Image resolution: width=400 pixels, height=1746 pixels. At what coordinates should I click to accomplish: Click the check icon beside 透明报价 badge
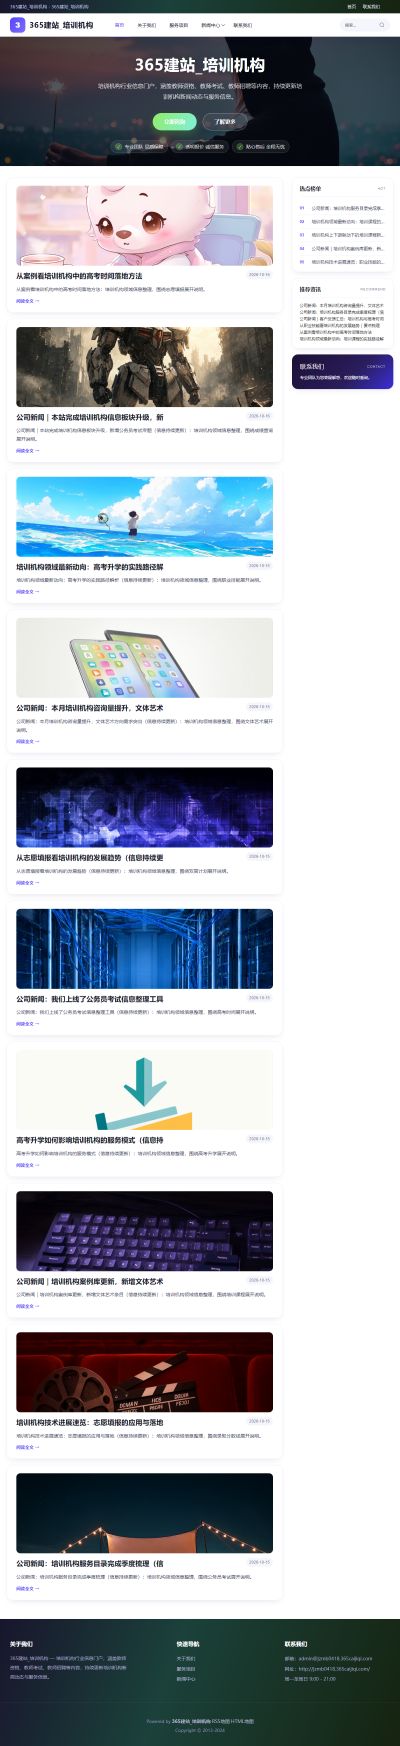[x=180, y=146]
